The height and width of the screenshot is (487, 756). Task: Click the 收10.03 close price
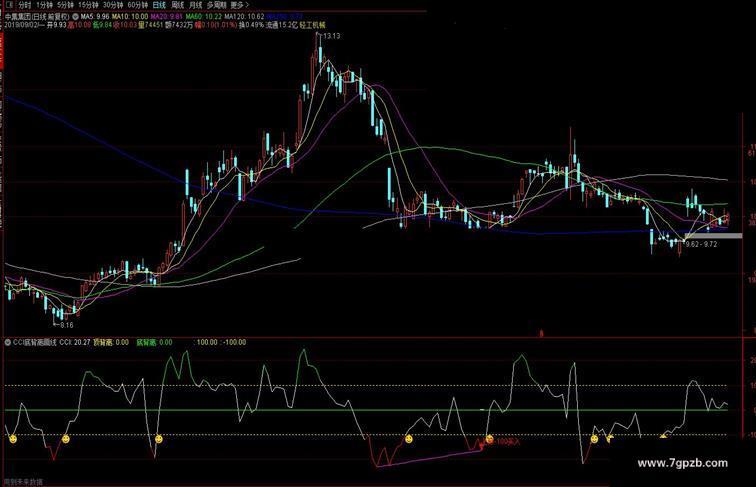coord(125,25)
